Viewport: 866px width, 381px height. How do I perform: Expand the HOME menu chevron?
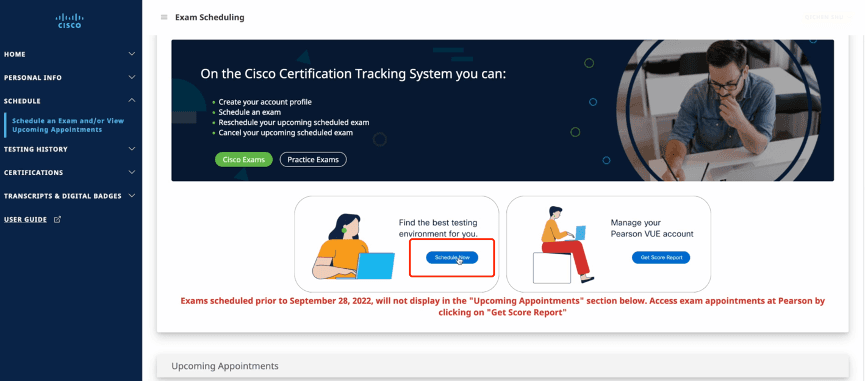coord(131,54)
